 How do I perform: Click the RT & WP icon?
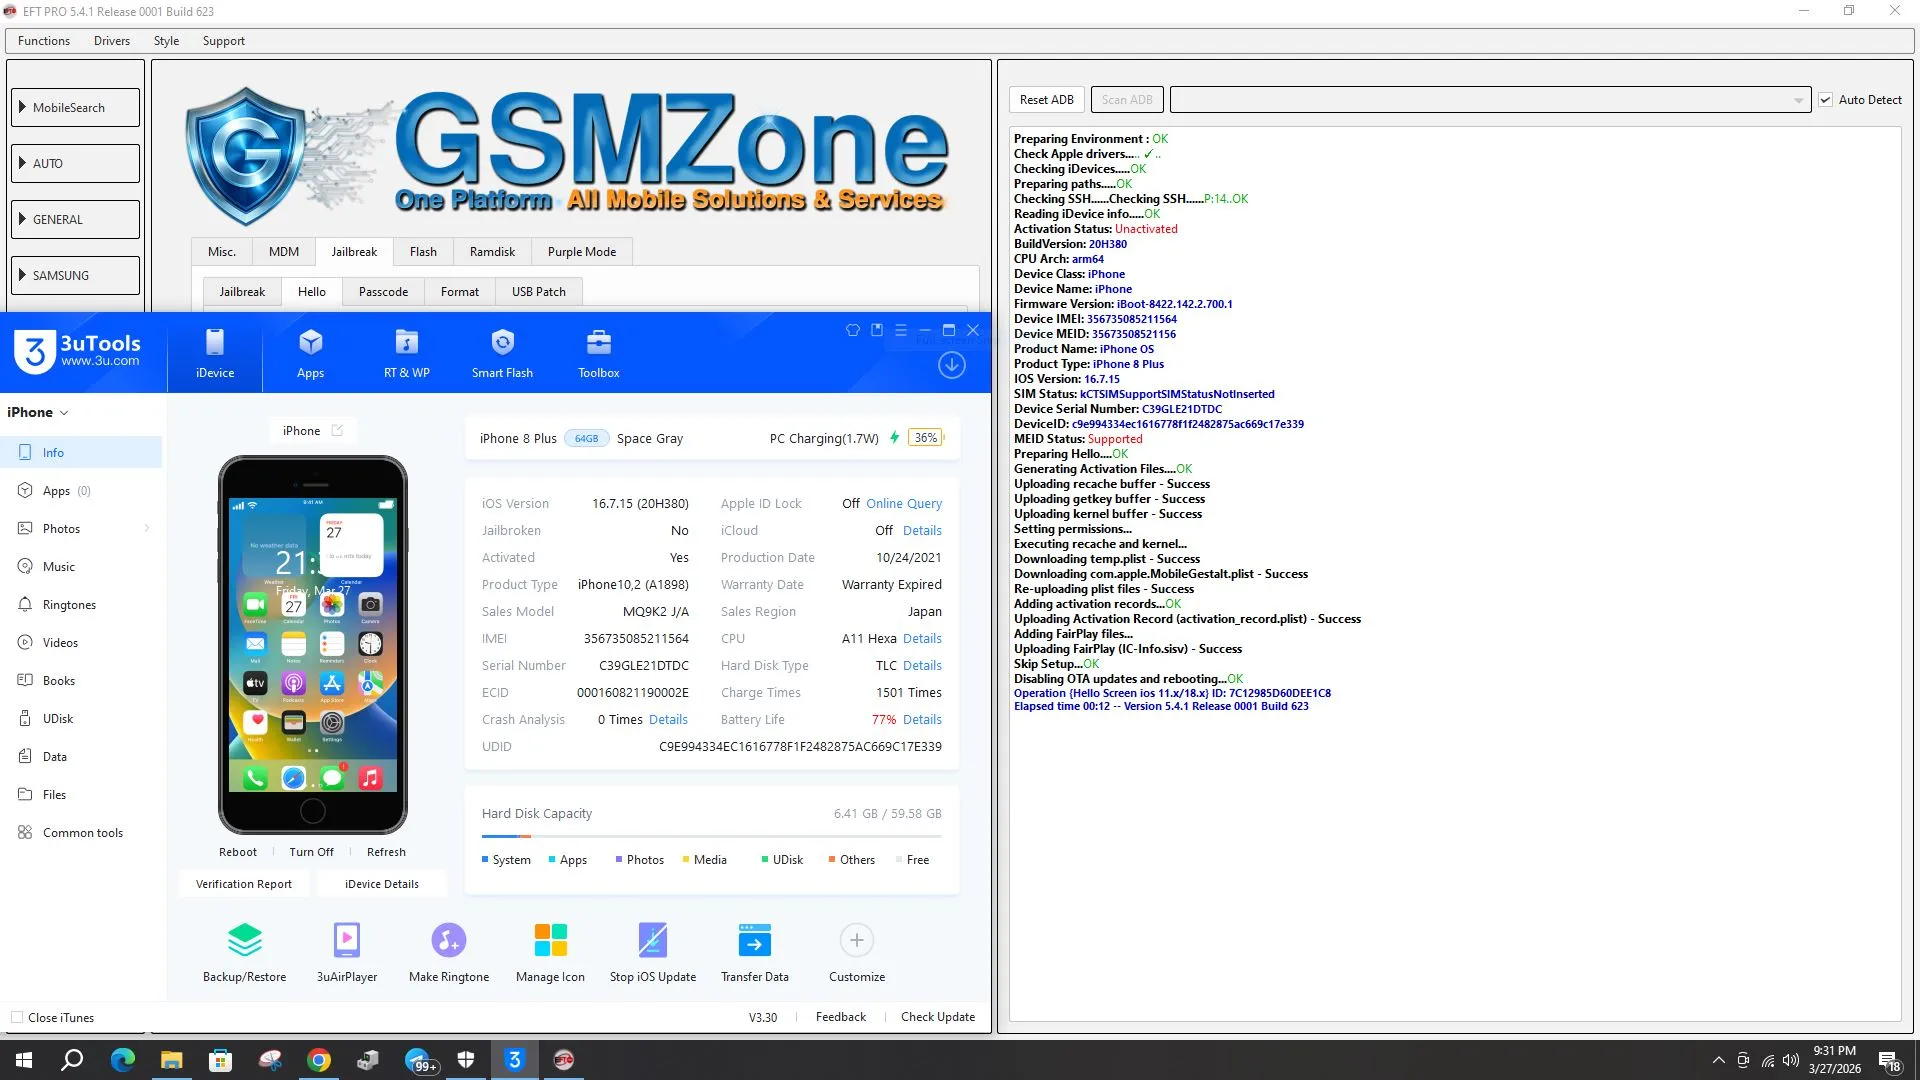click(406, 344)
